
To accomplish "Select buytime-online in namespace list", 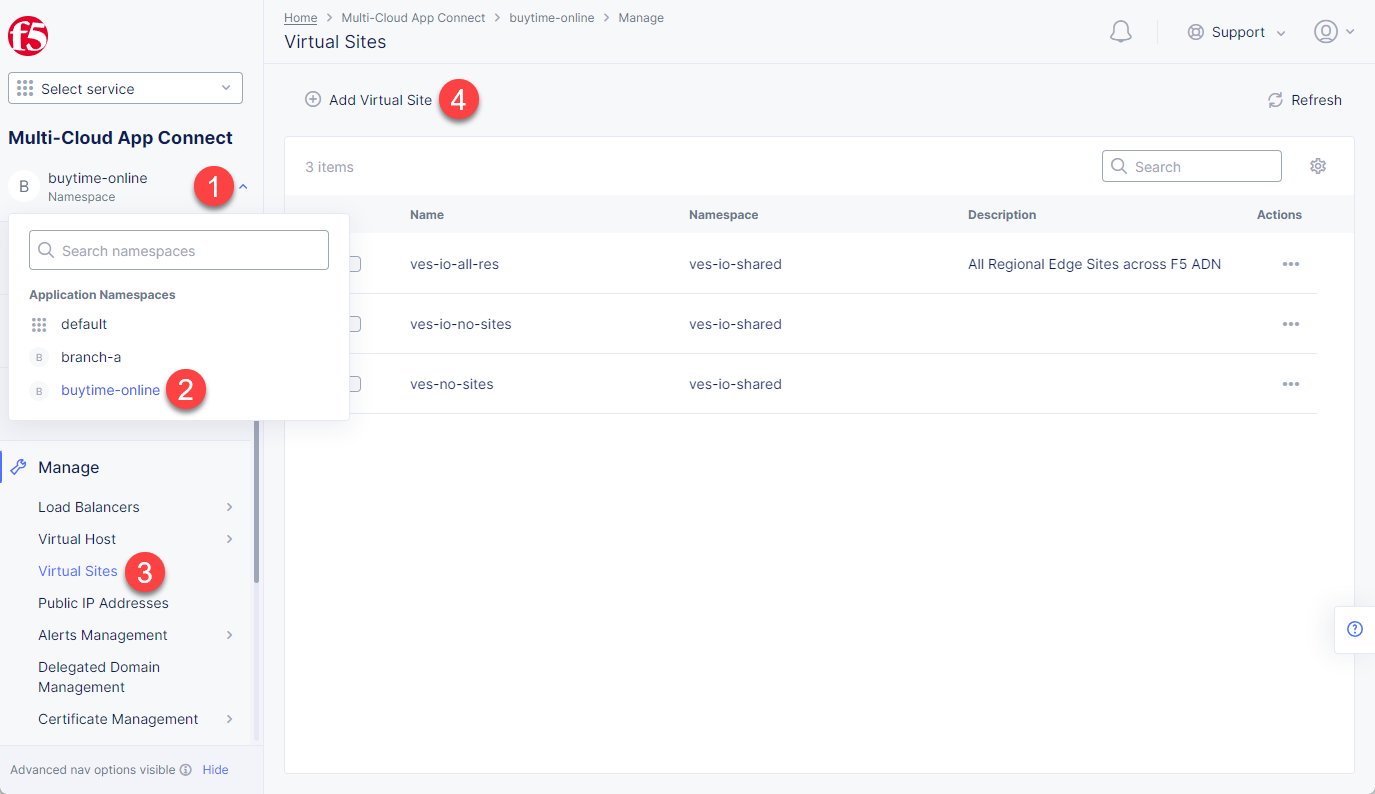I will click(x=110, y=390).
